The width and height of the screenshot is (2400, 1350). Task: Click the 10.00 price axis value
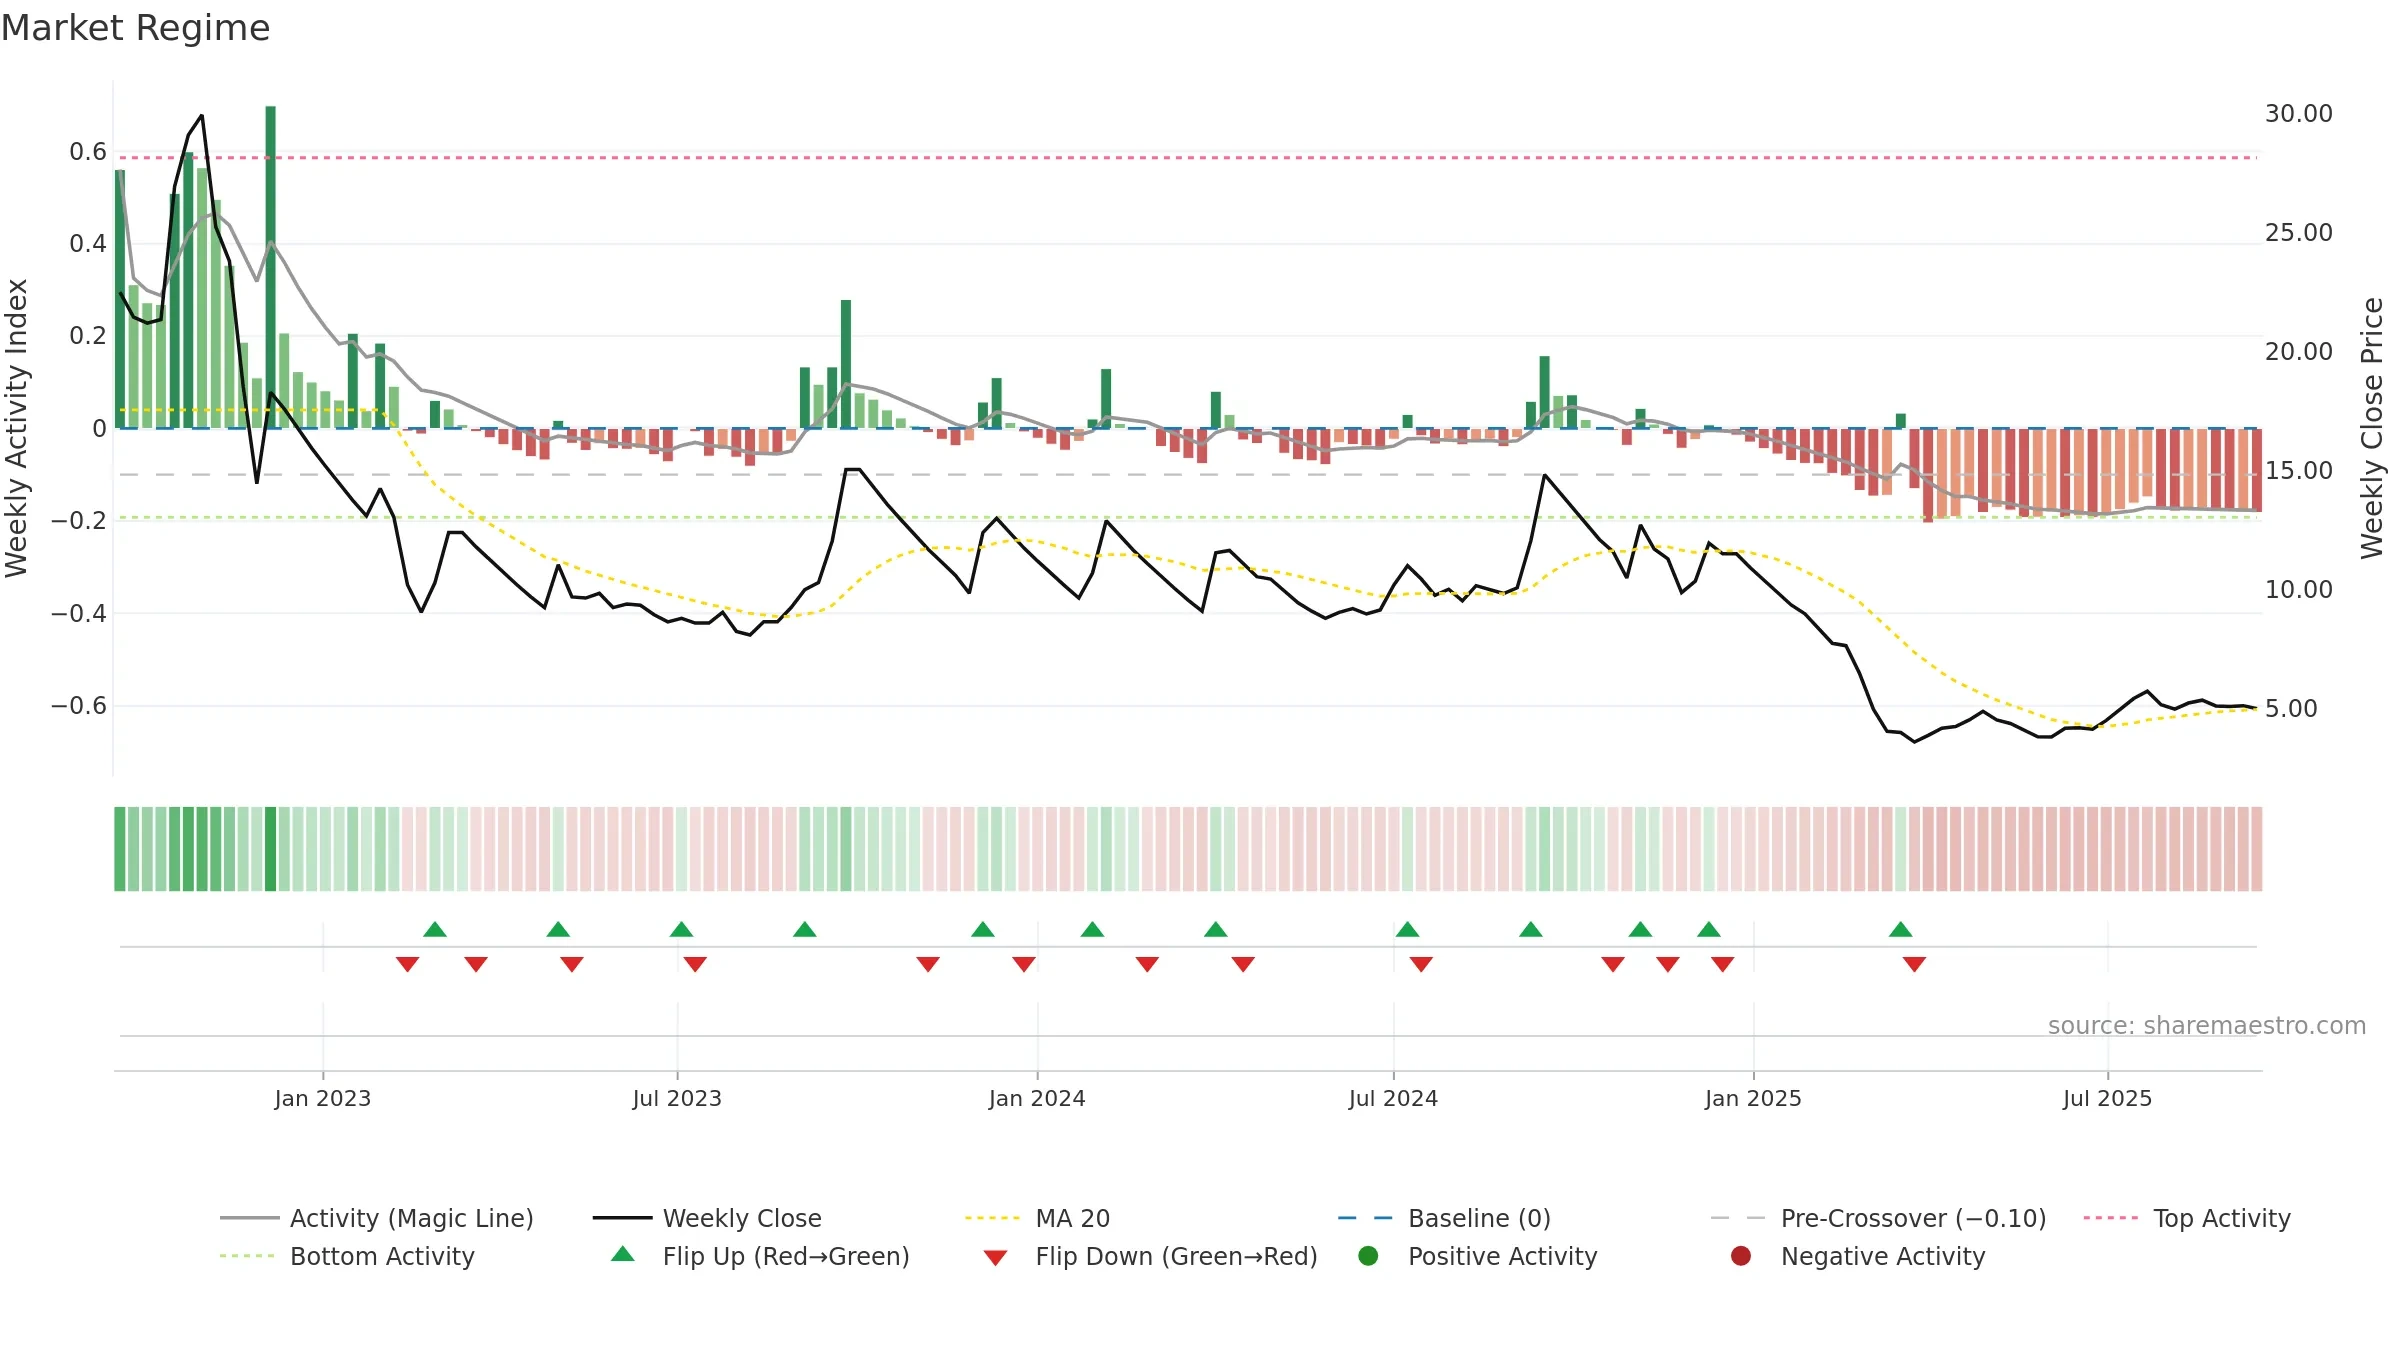2299,590
